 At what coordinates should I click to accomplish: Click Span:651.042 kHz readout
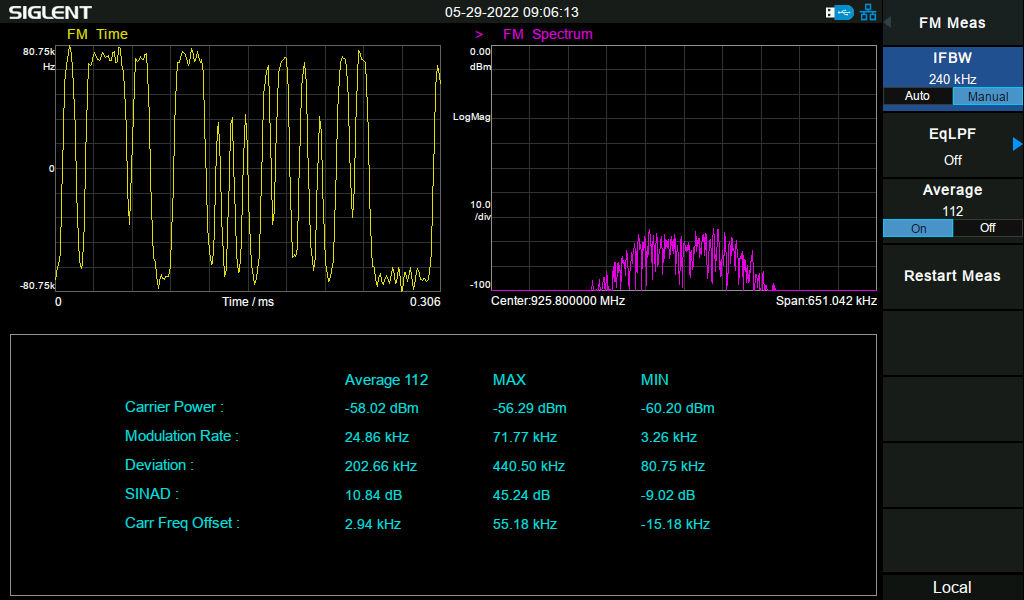pyautogui.click(x=826, y=301)
